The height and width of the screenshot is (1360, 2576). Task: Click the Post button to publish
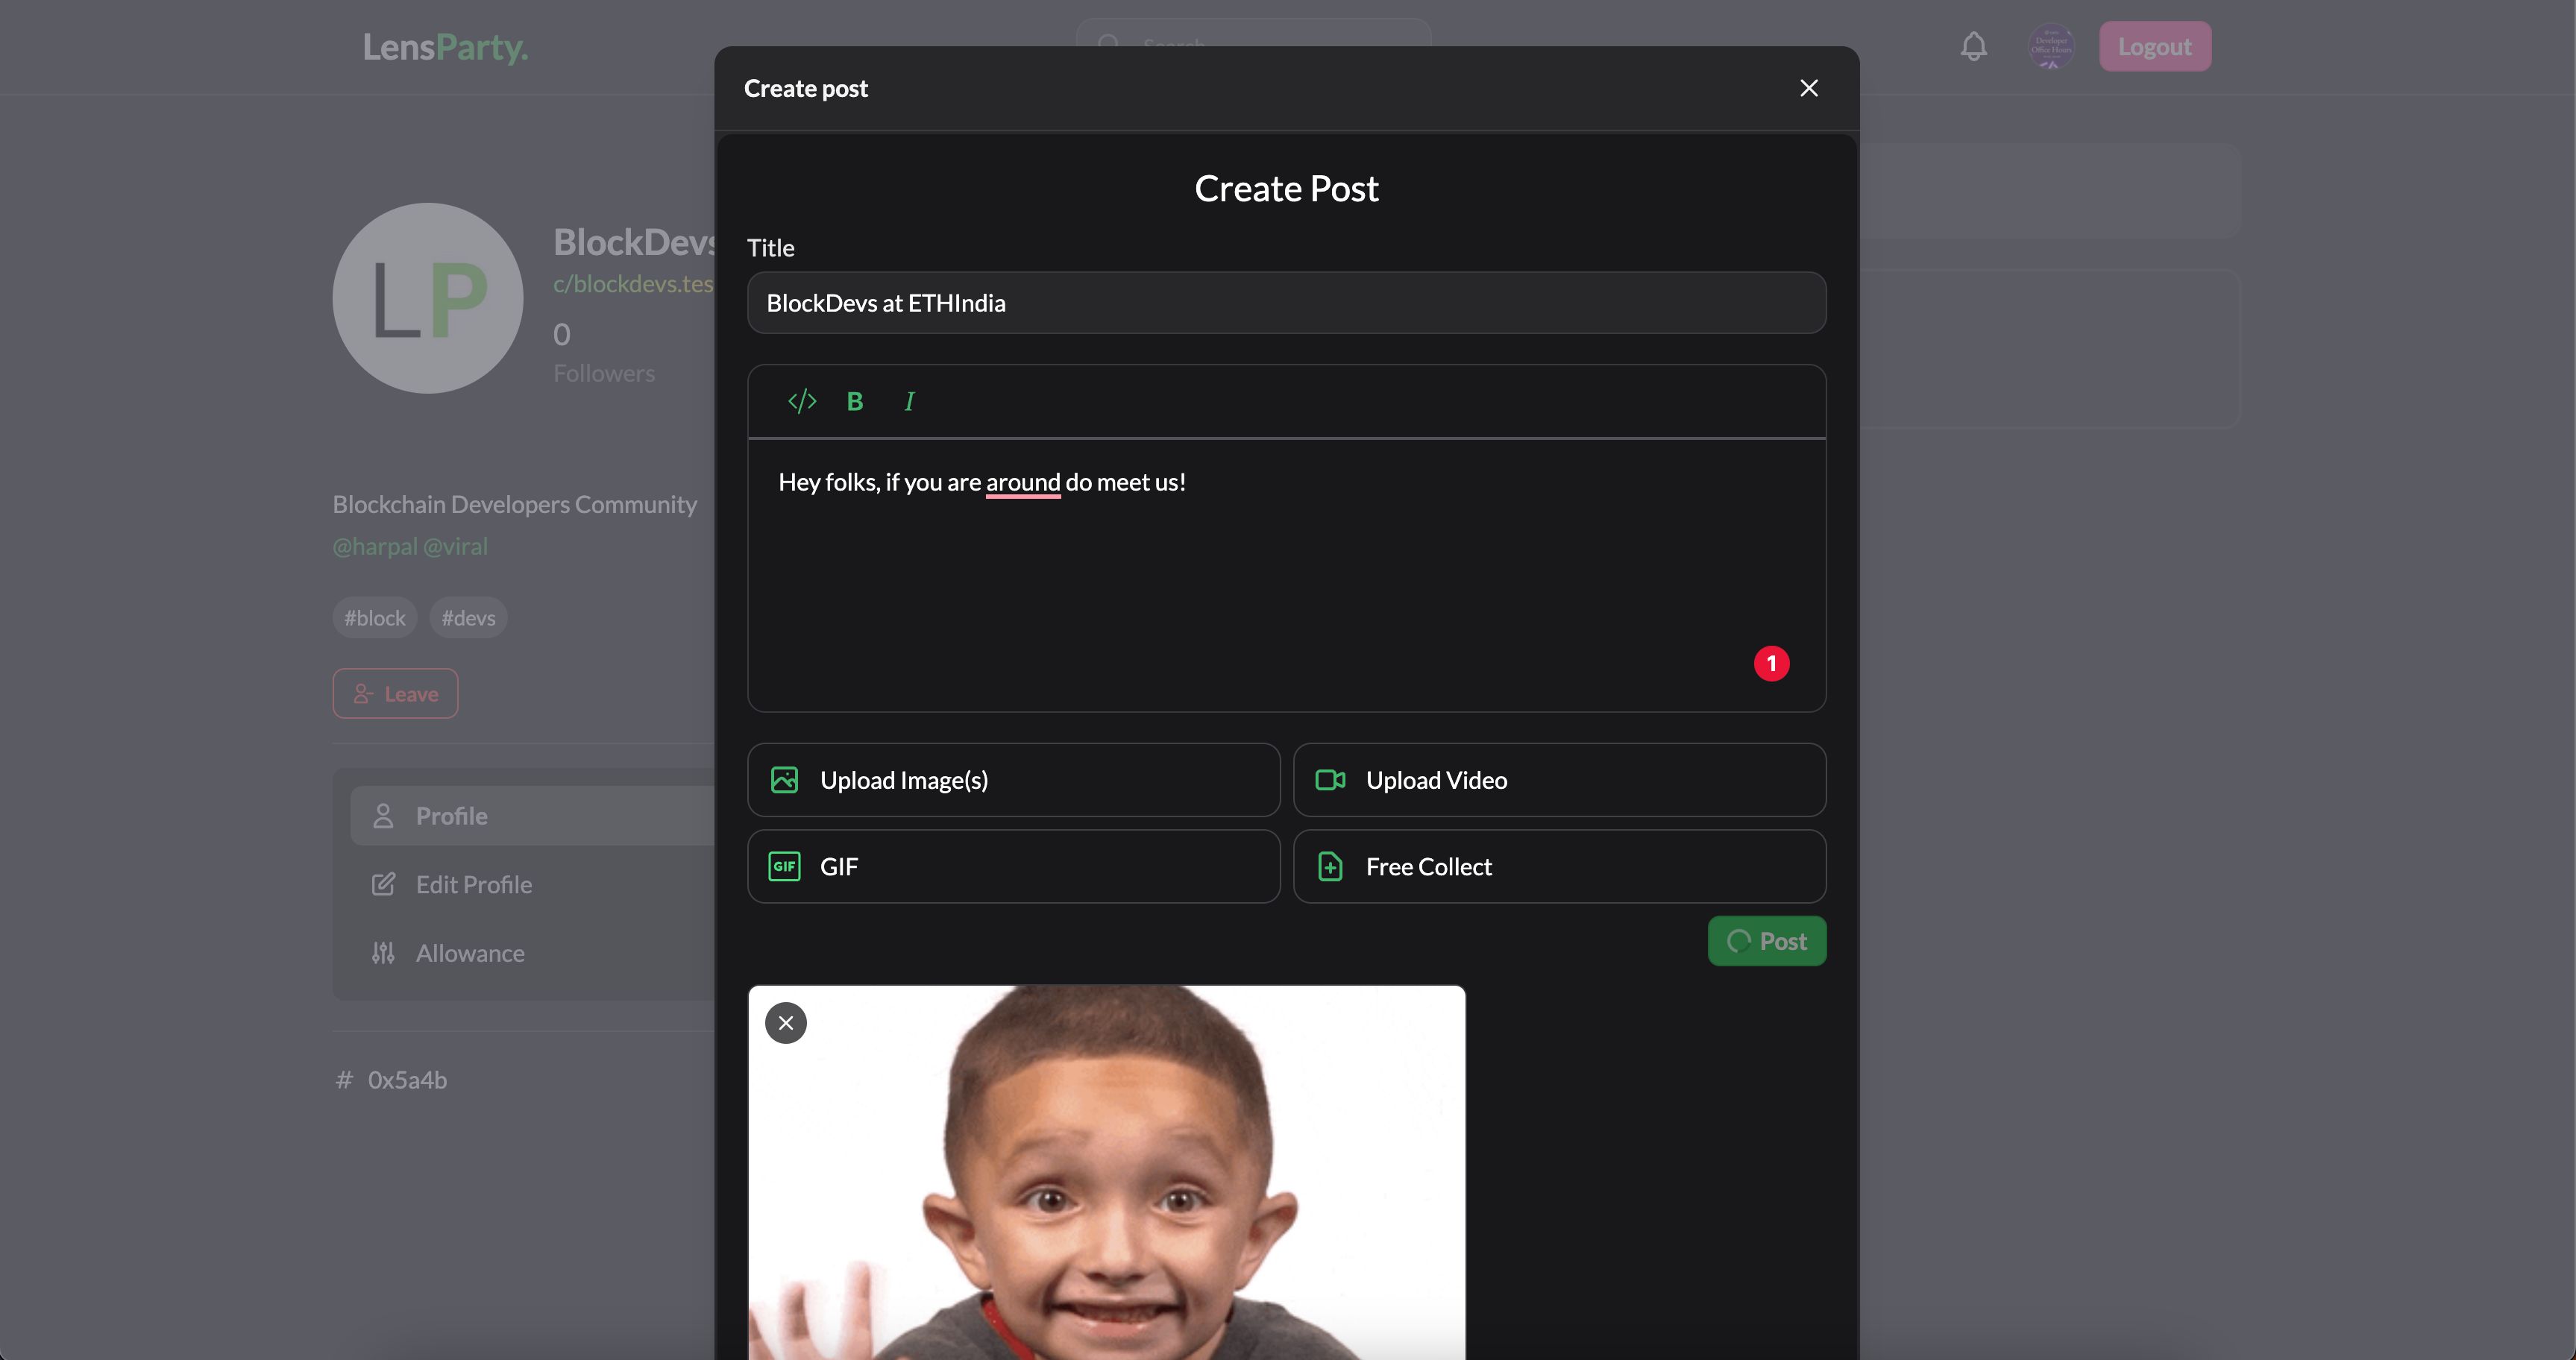[x=1767, y=941]
